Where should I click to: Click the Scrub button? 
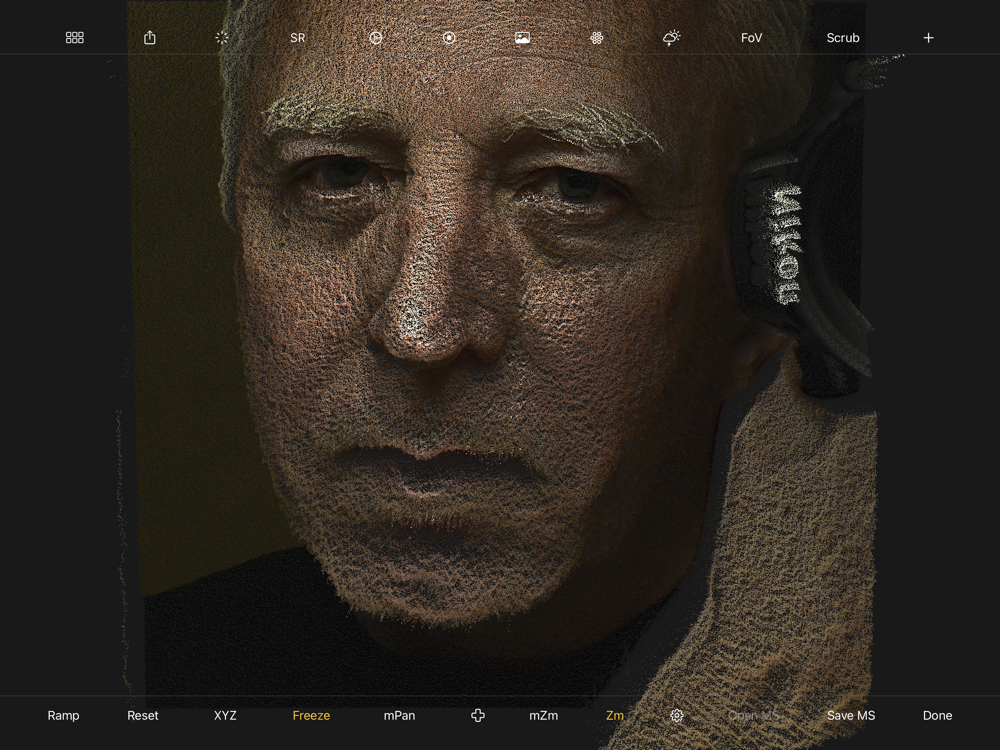[x=843, y=38]
